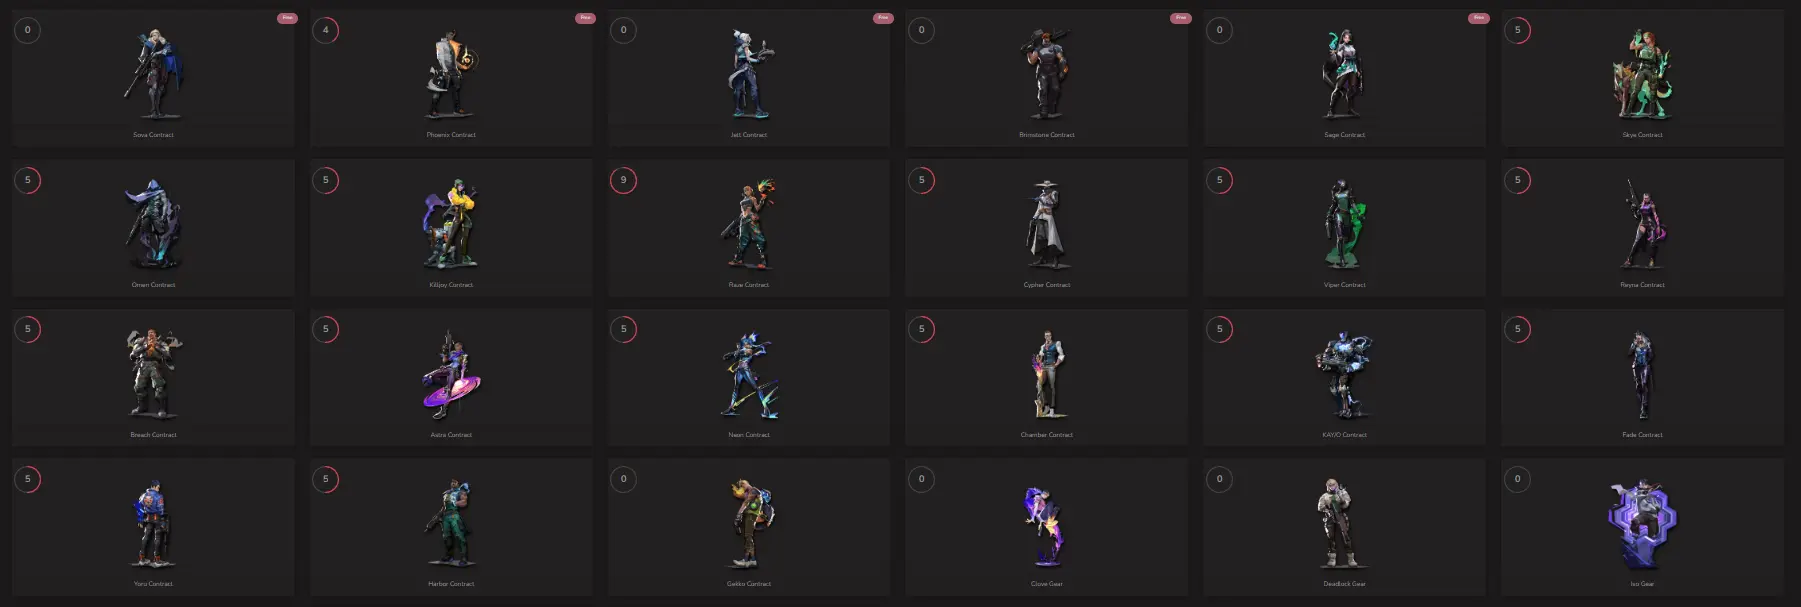This screenshot has width=1801, height=607.
Task: Click the Free badge on Sova card
Action: [x=287, y=18]
